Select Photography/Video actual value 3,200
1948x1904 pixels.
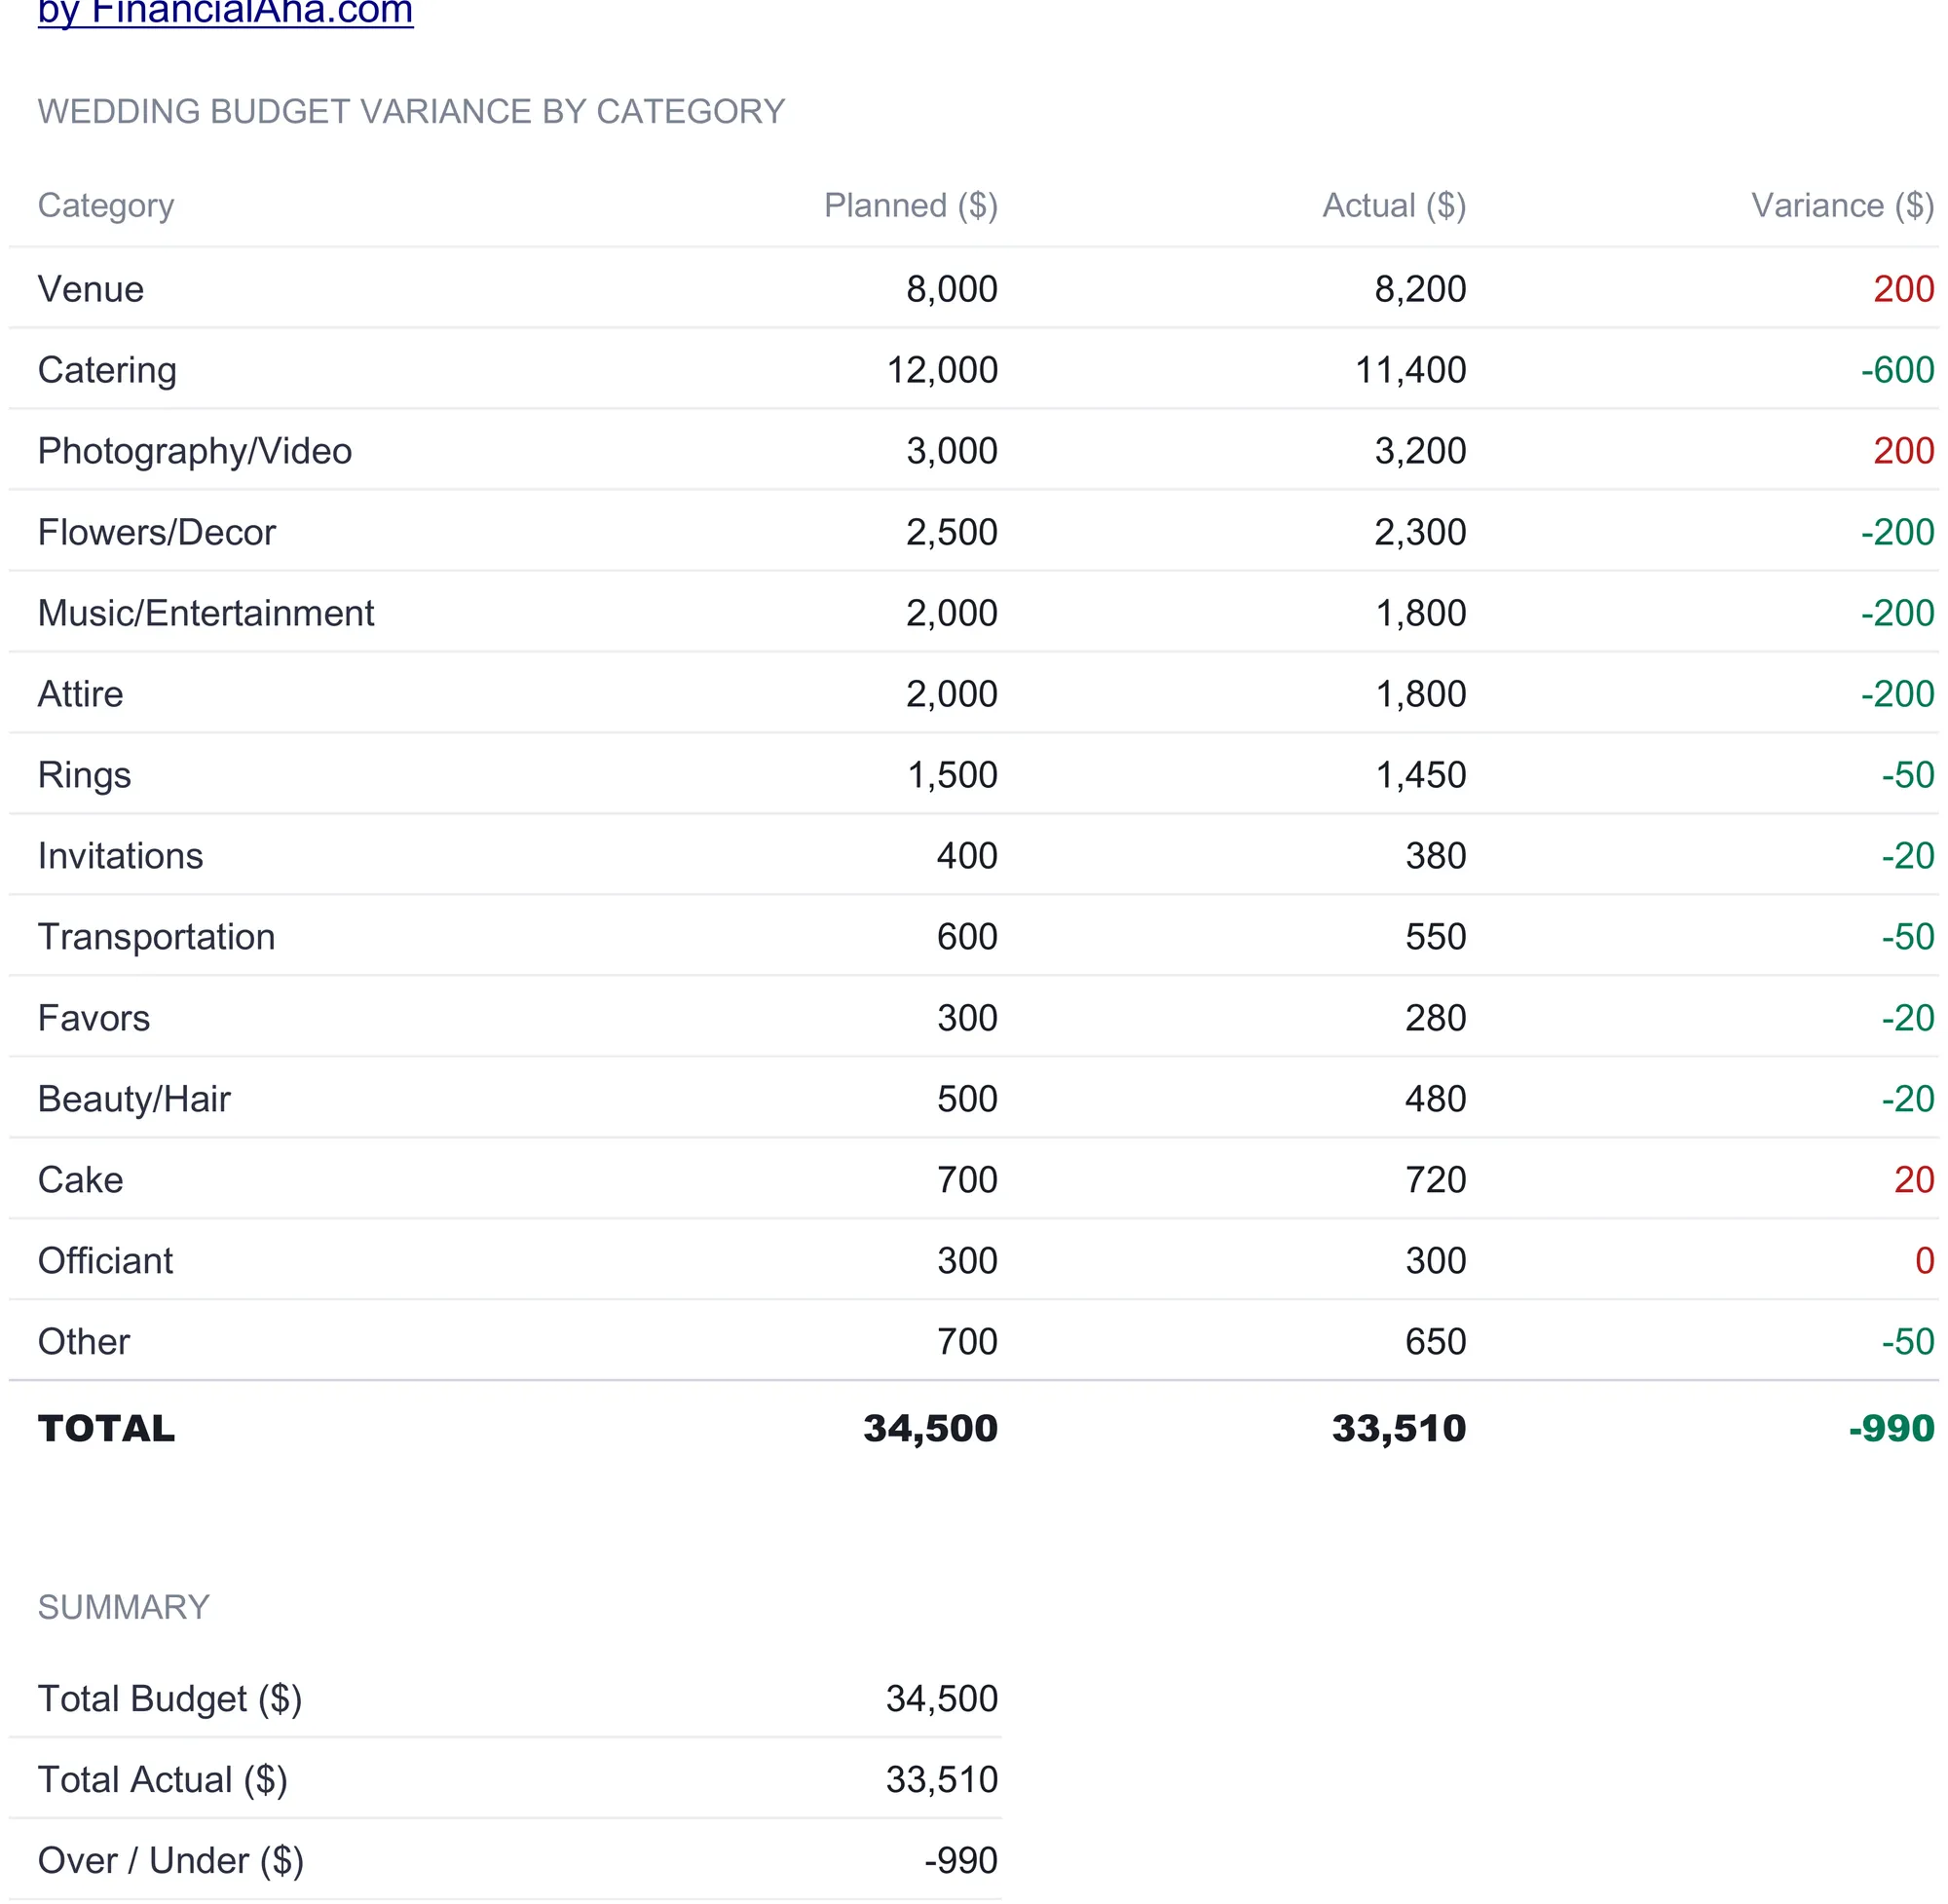1420,451
